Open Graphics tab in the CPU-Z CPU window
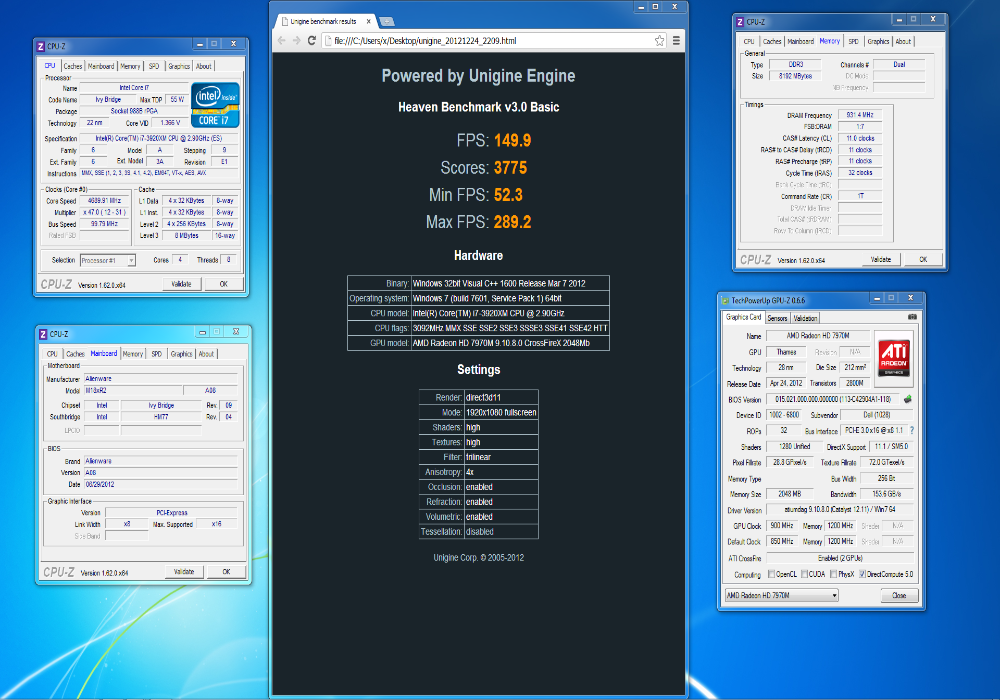 (x=179, y=66)
